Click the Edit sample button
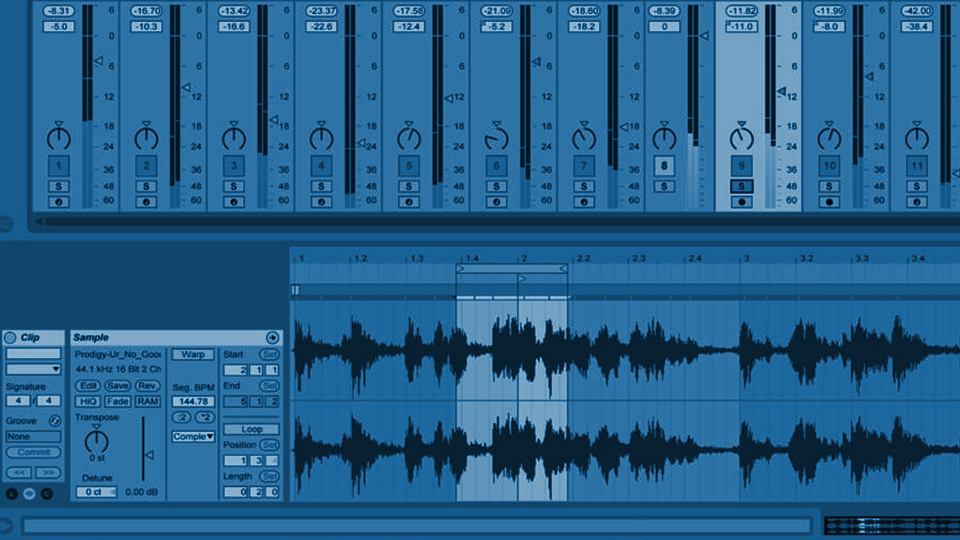 pos(88,386)
